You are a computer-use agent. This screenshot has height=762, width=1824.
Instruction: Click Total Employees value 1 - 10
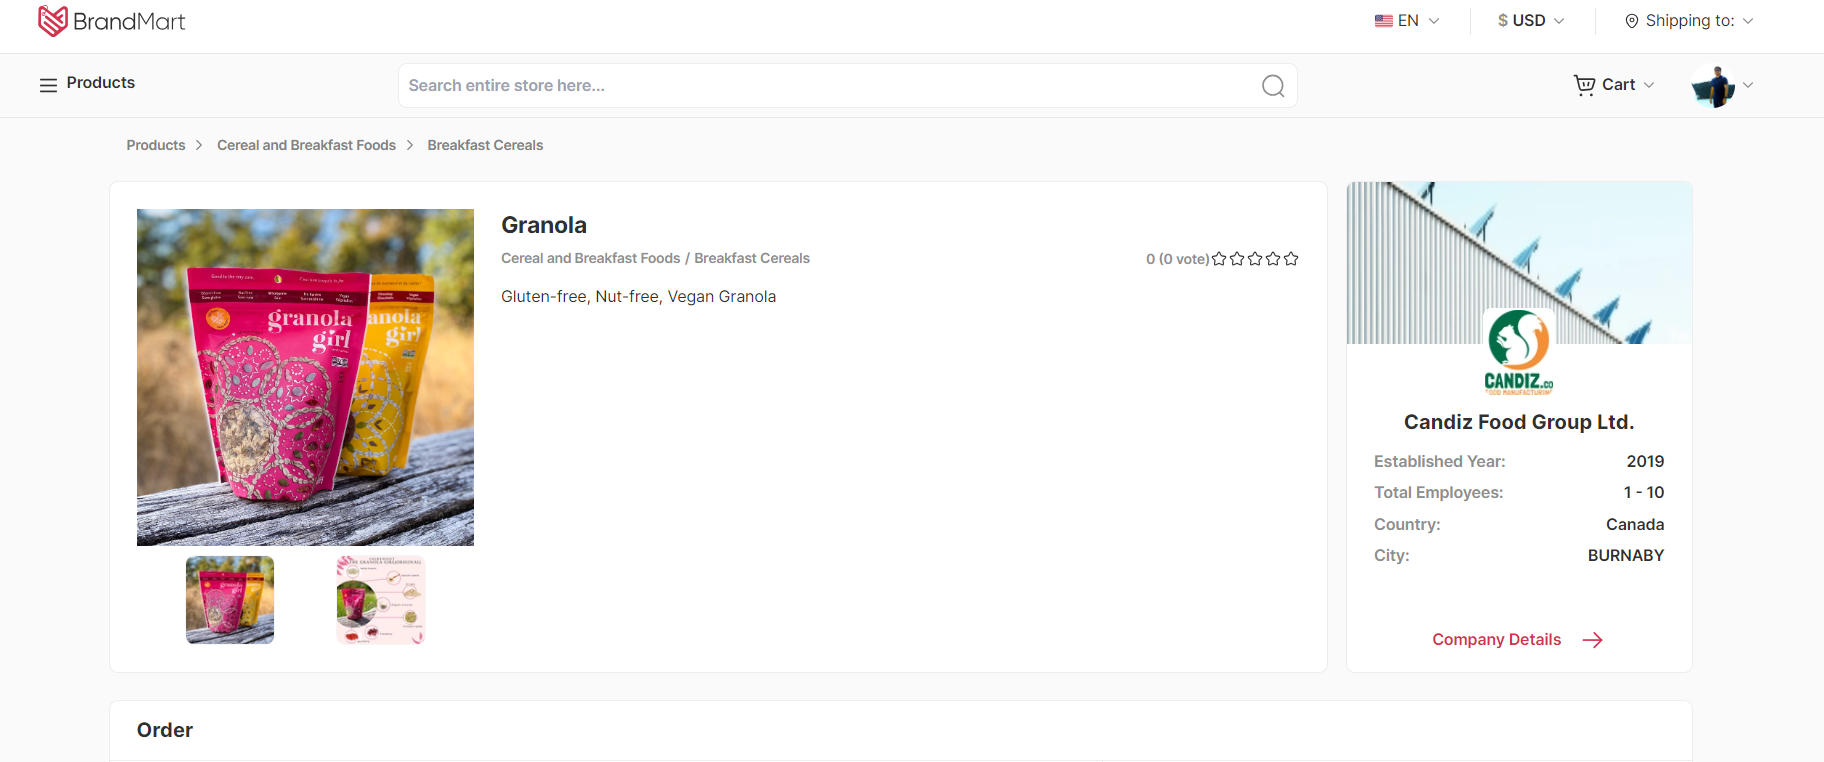click(x=1644, y=492)
